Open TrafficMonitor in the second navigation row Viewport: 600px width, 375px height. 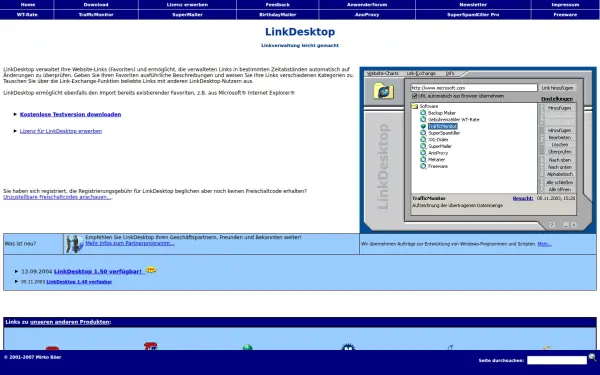click(x=96, y=15)
